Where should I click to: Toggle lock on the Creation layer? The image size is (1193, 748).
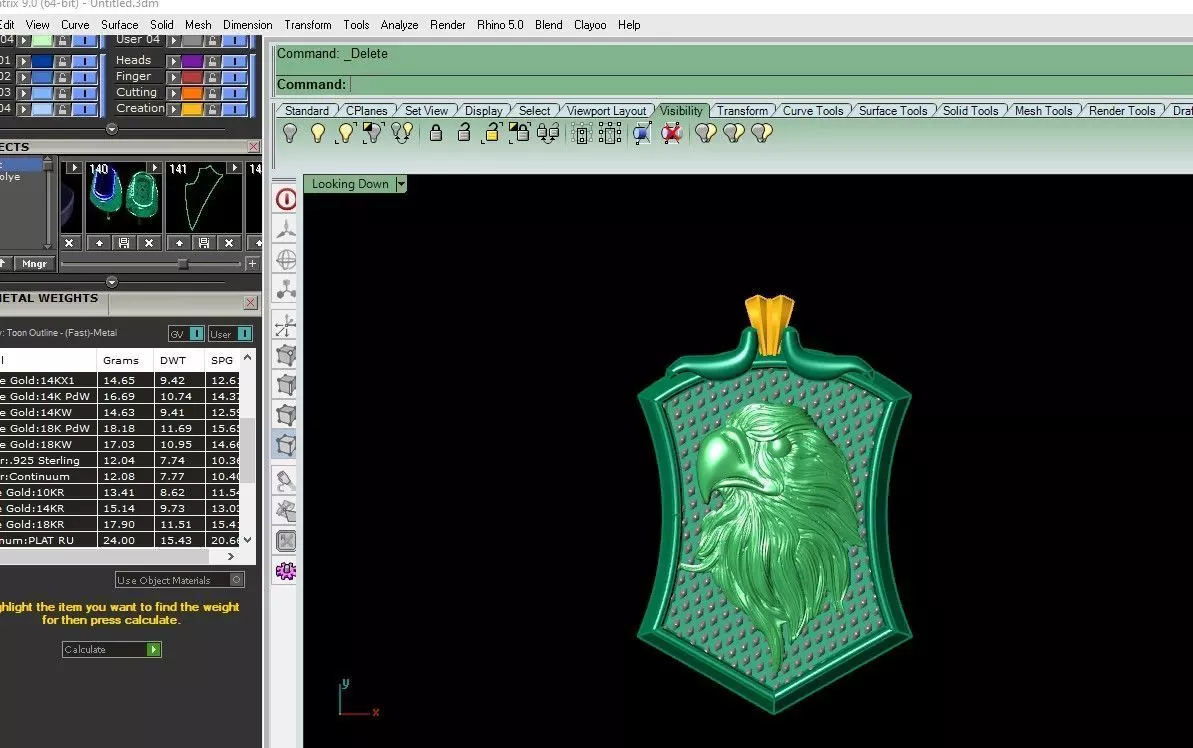point(213,109)
